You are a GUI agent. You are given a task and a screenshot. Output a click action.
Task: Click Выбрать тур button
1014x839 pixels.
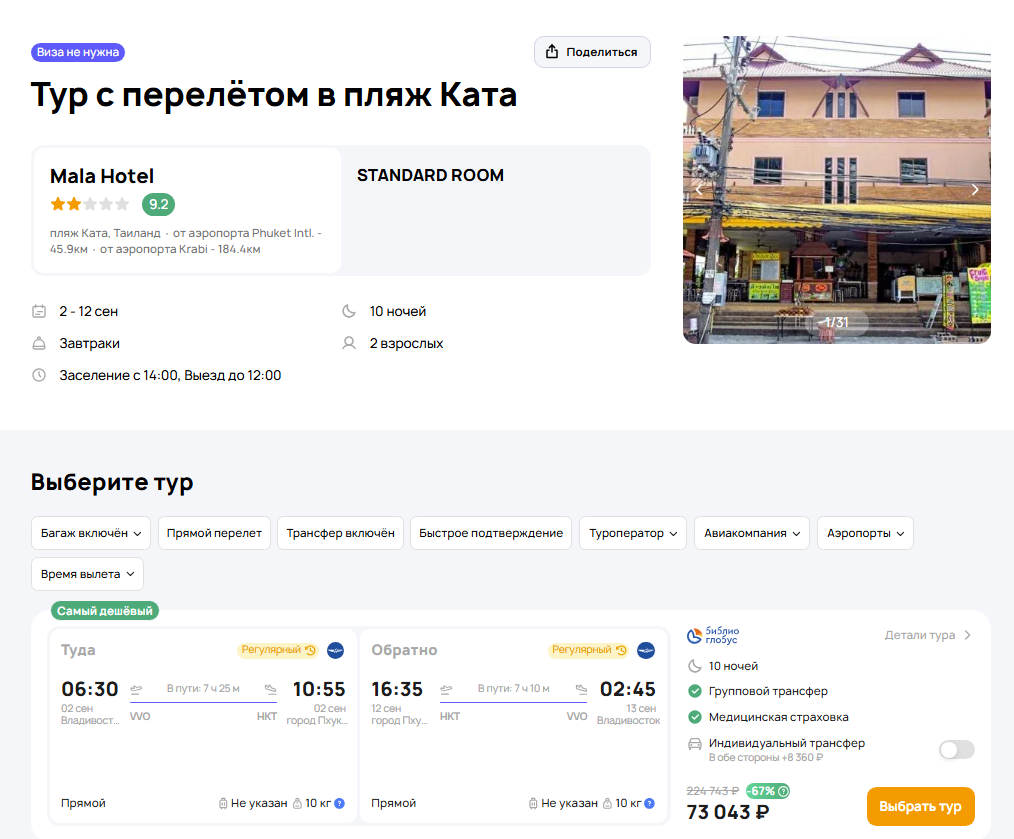(x=920, y=806)
